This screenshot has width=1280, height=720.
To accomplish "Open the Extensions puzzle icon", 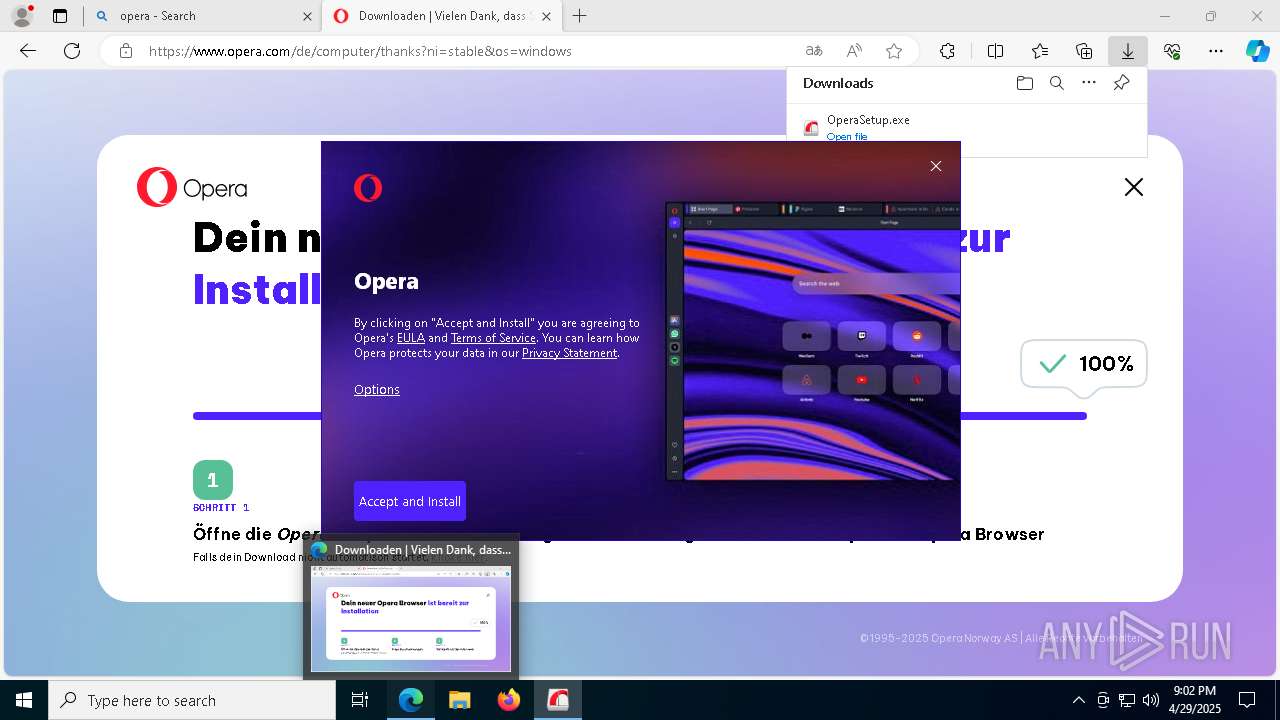I will [x=948, y=51].
